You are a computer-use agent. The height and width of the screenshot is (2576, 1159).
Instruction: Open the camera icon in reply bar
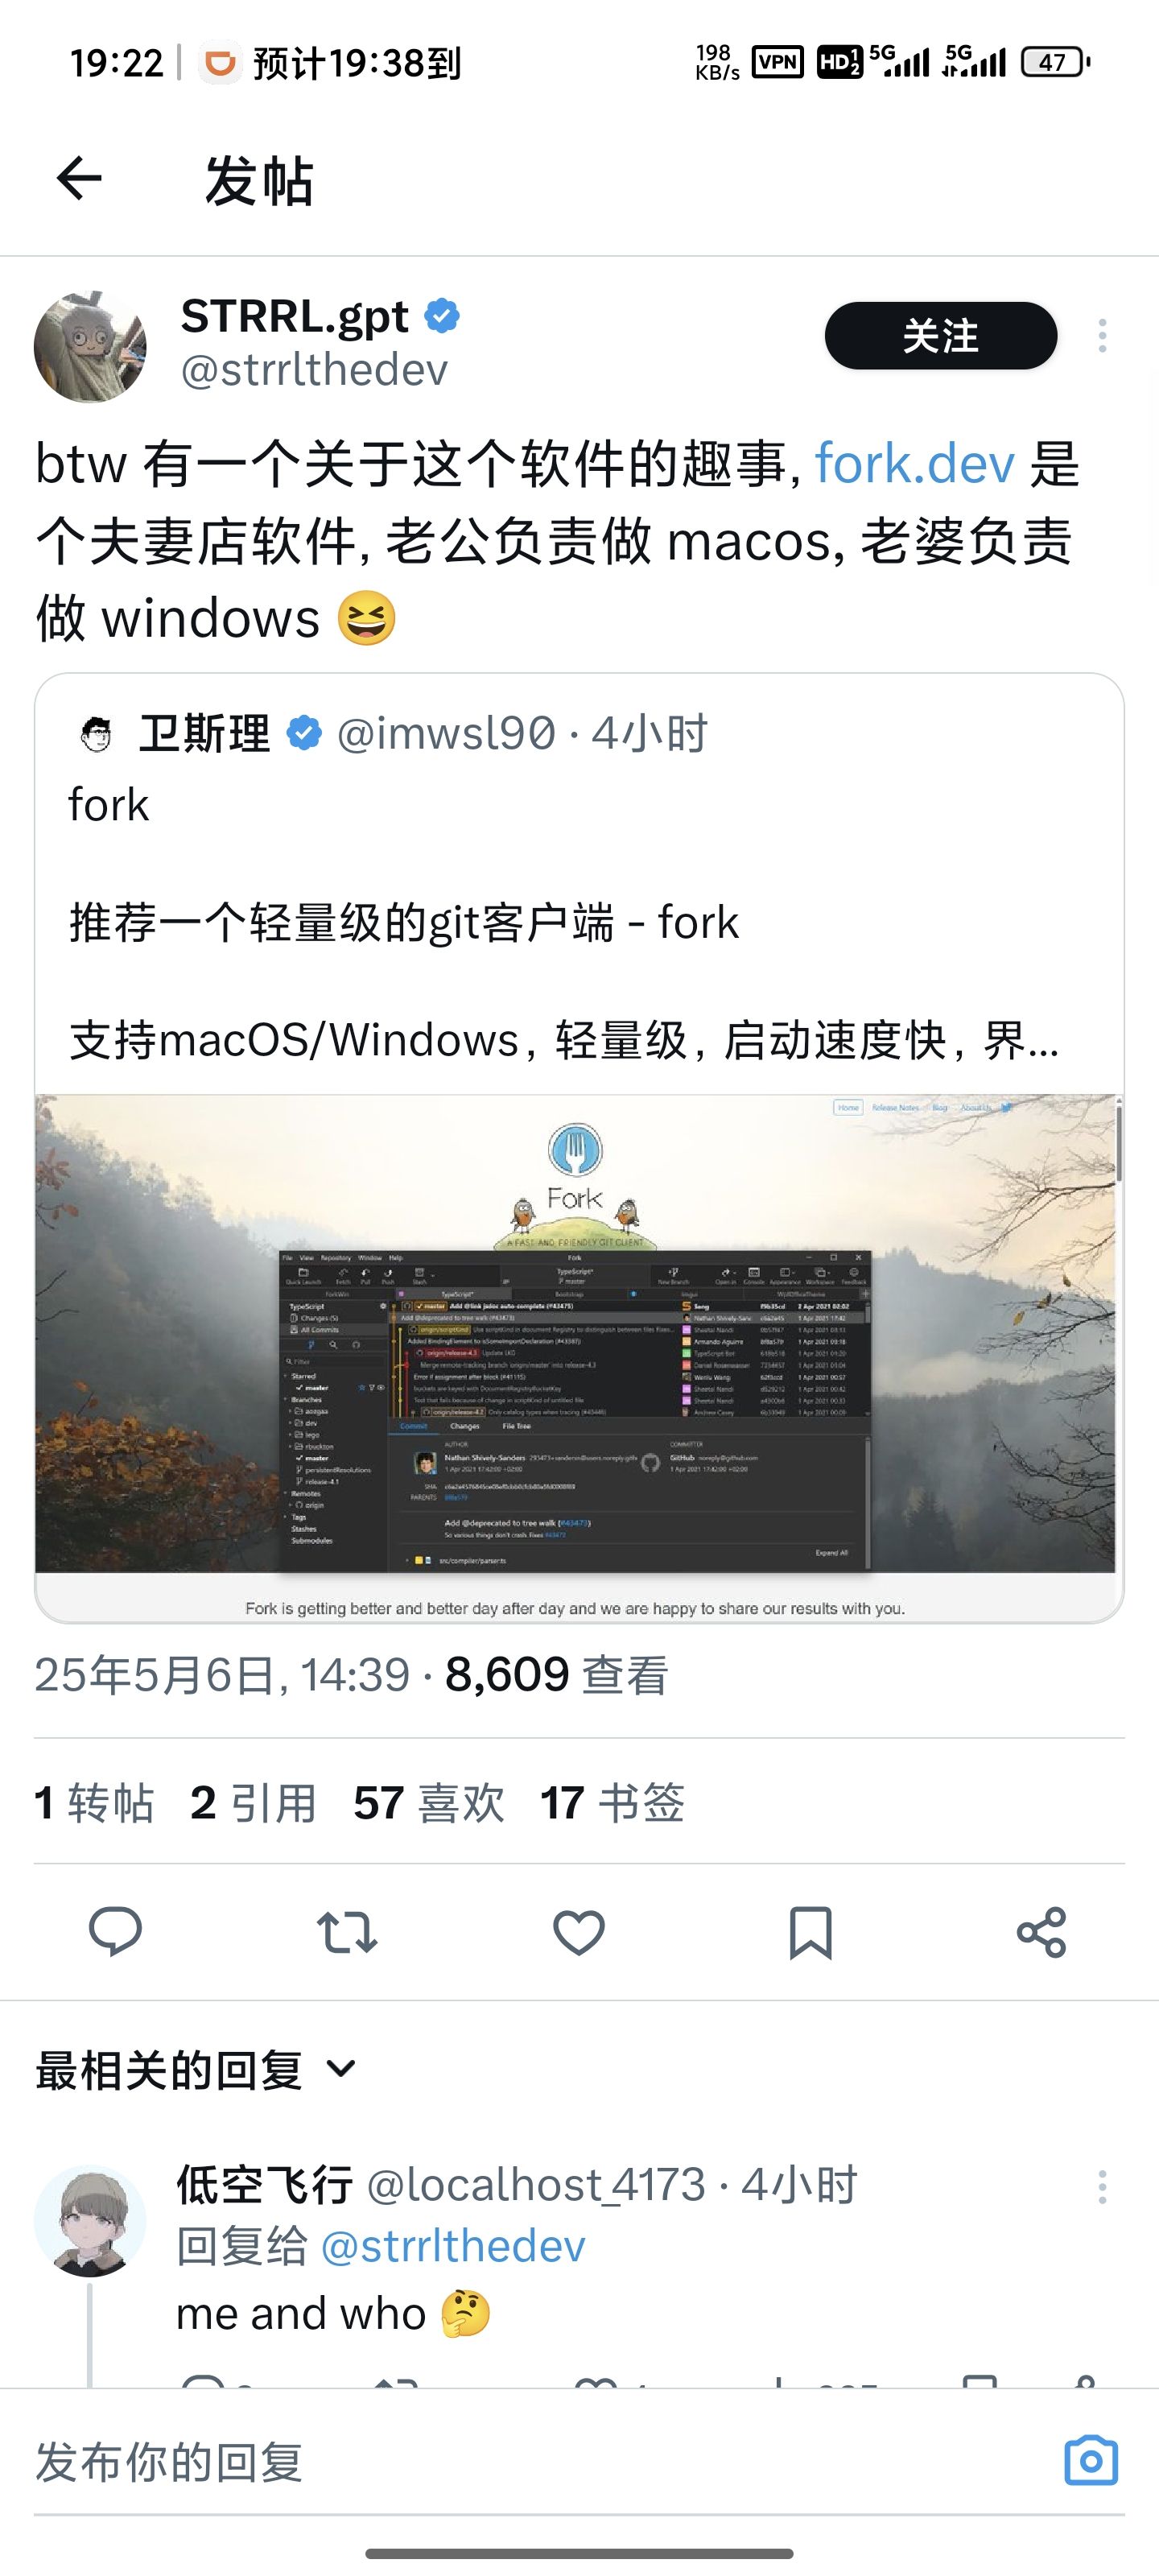pos(1091,2460)
